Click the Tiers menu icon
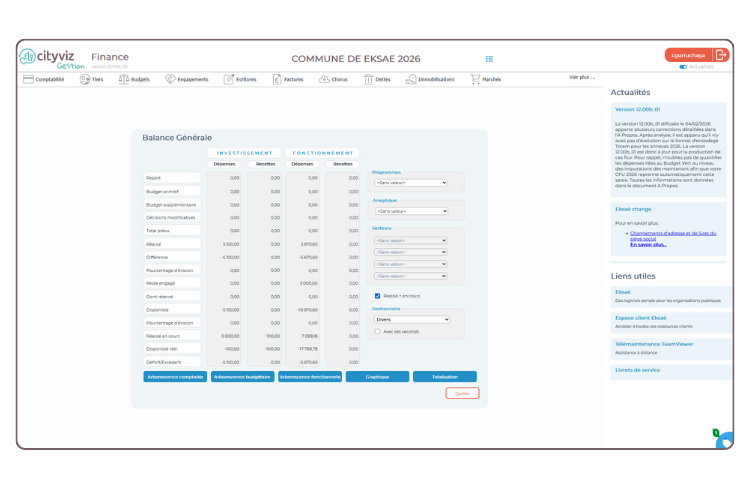The height and width of the screenshot is (500, 750). [x=85, y=79]
